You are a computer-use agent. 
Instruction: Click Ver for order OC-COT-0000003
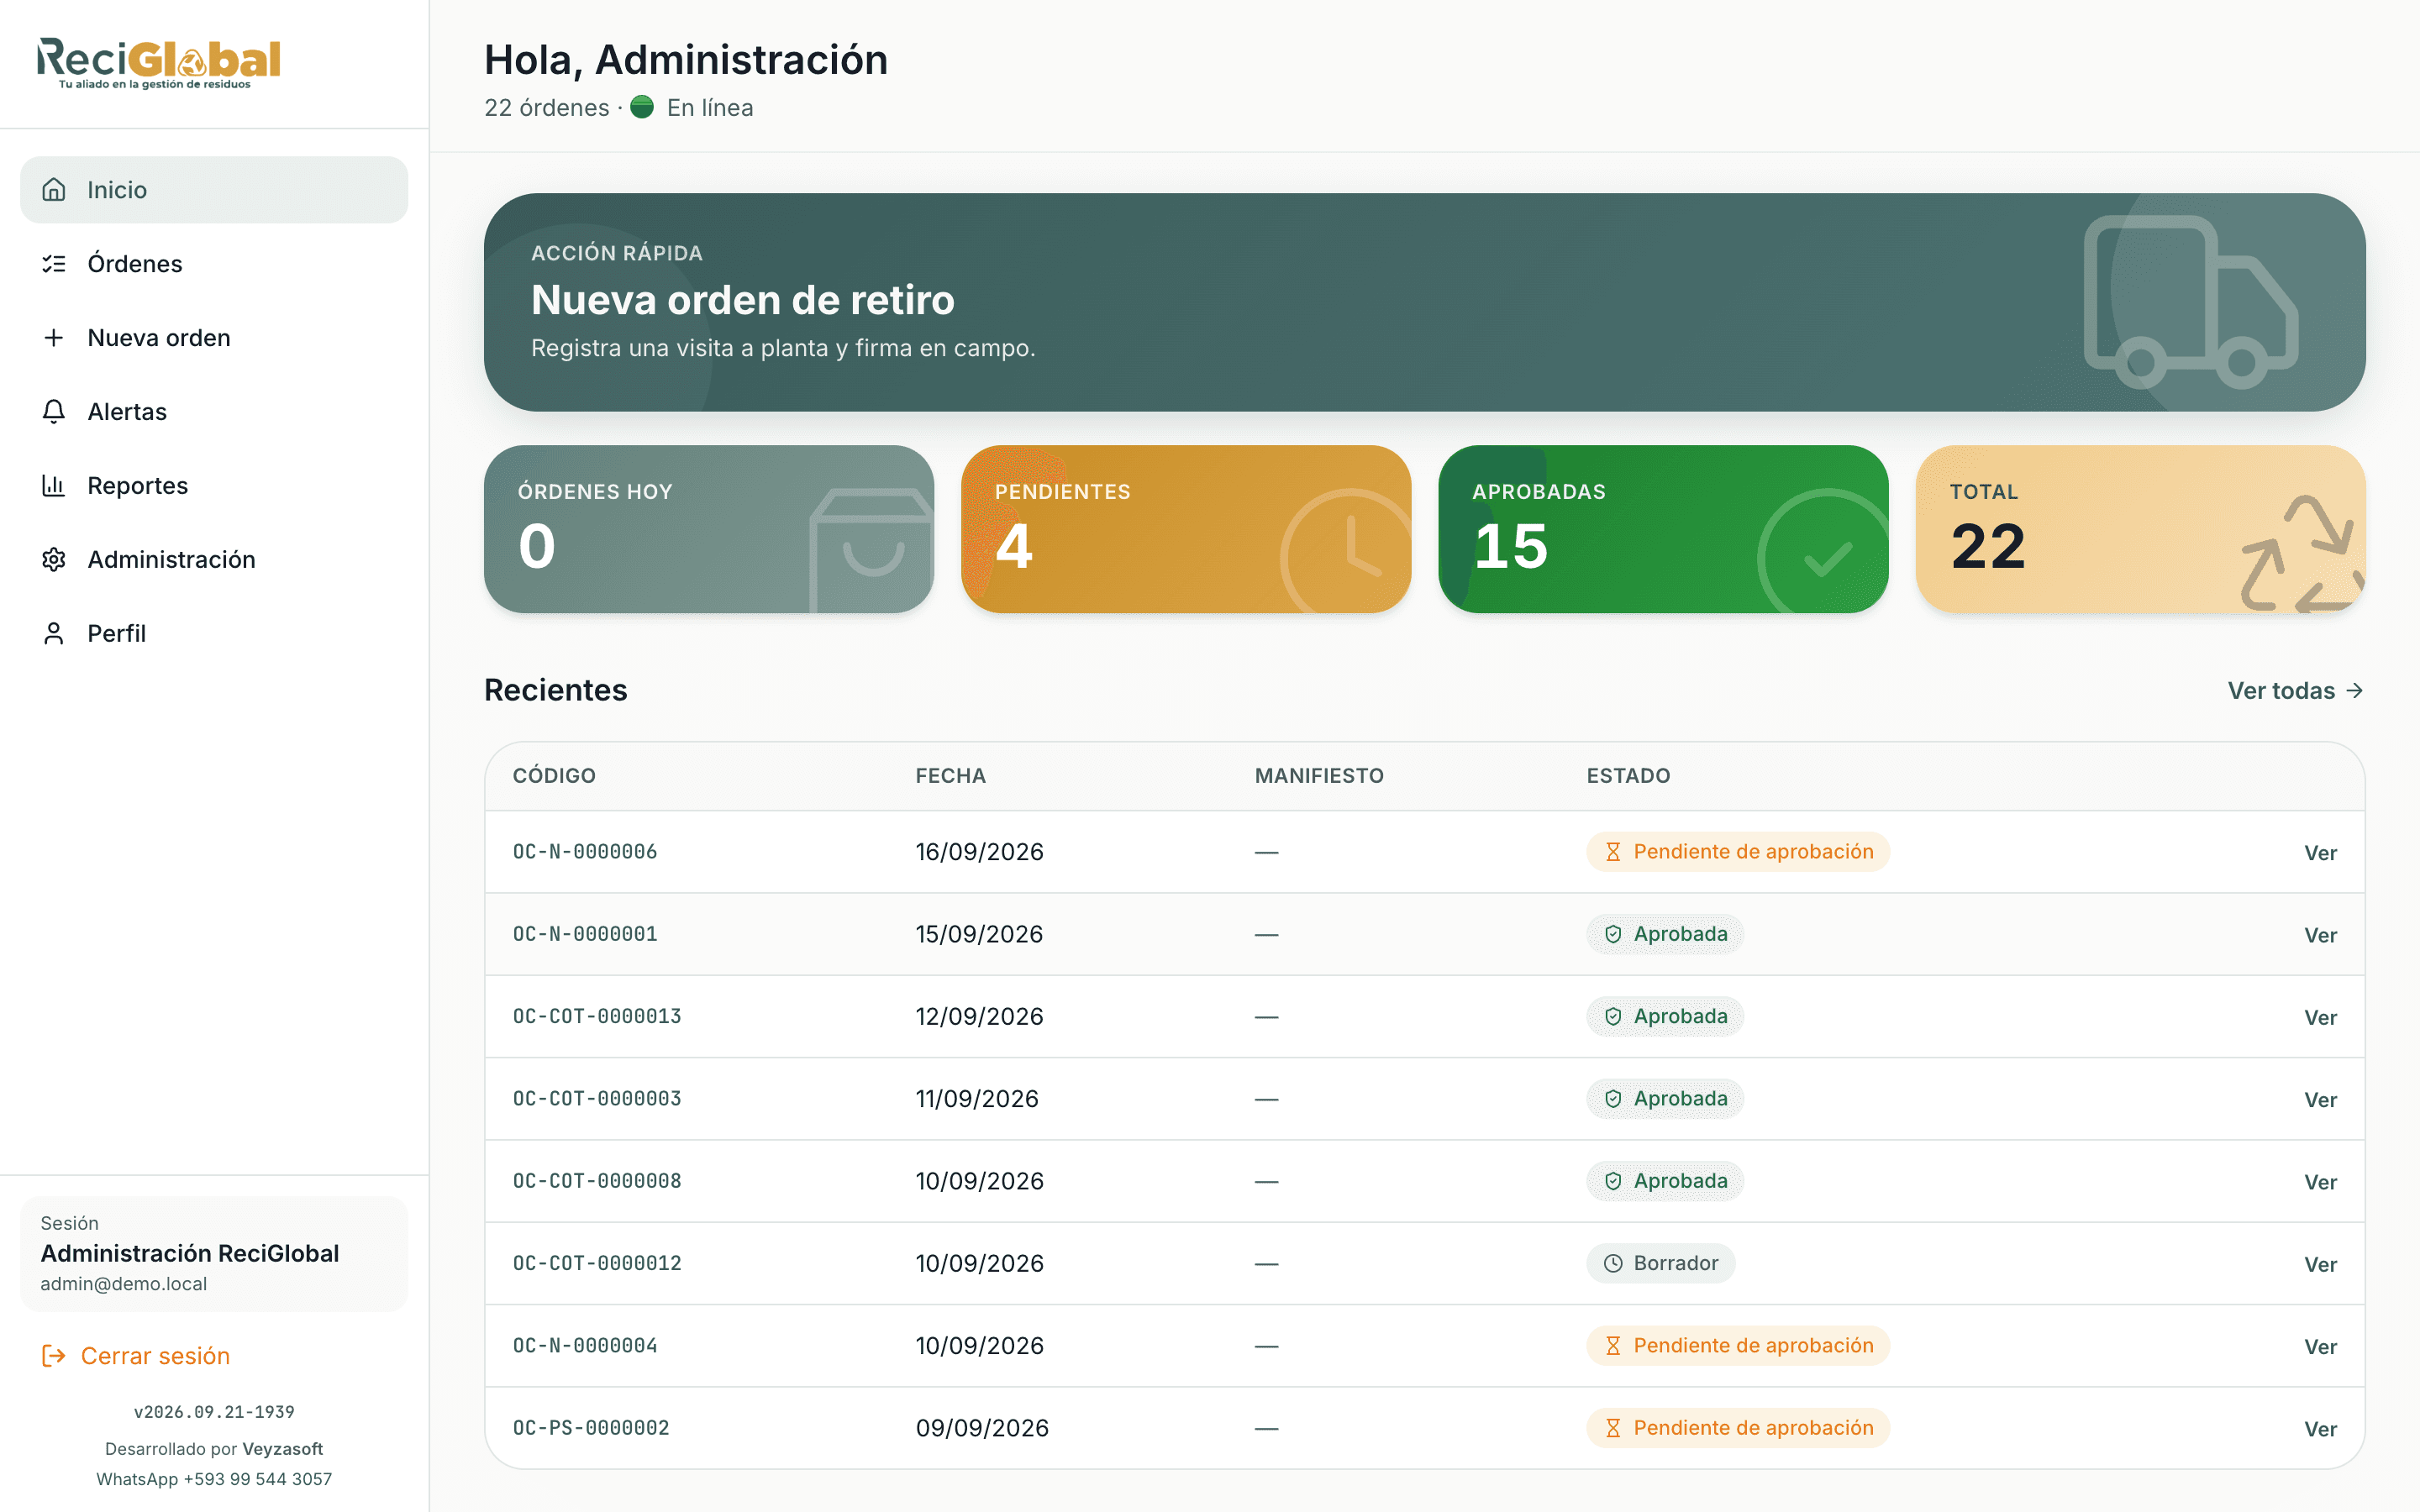click(x=2320, y=1100)
